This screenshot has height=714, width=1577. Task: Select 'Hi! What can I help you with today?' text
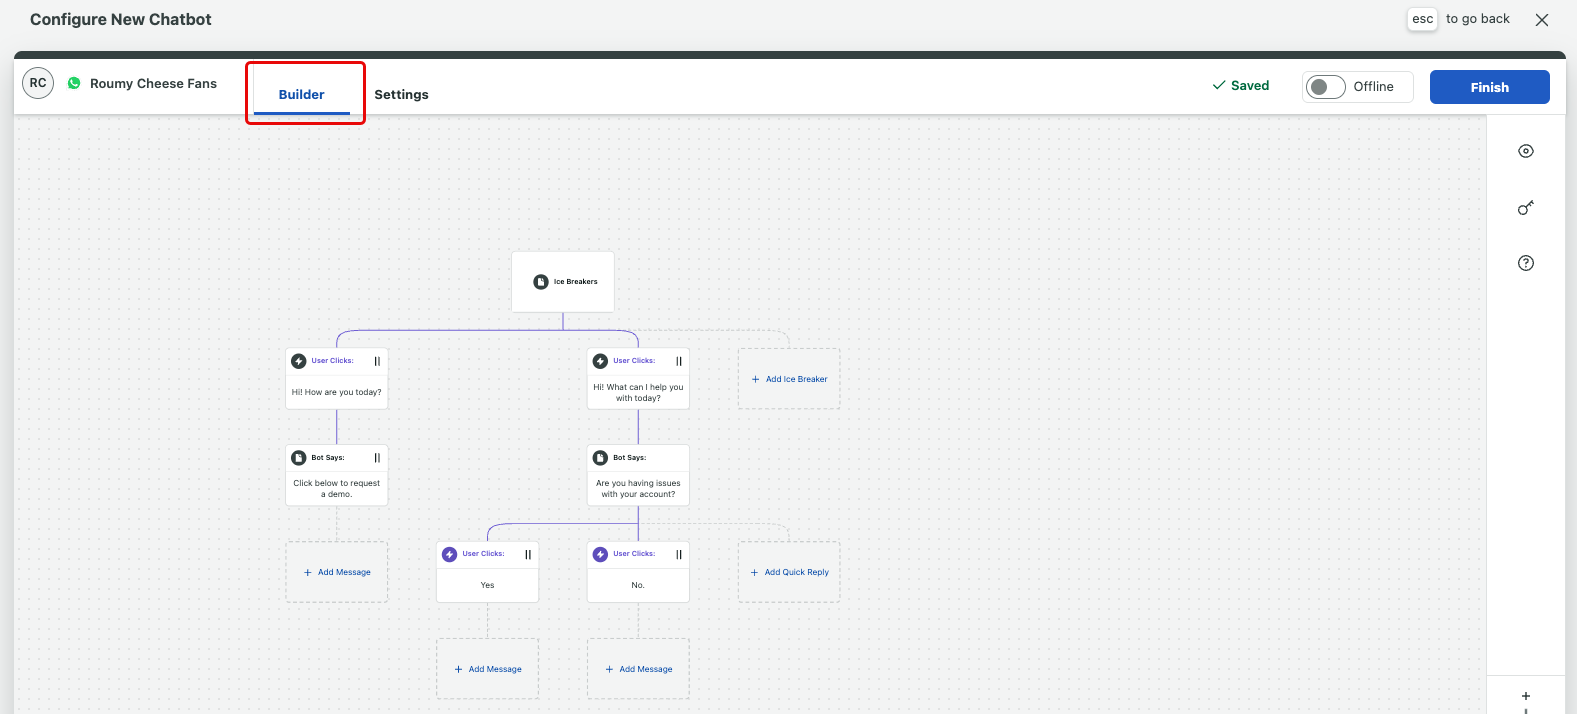click(638, 392)
